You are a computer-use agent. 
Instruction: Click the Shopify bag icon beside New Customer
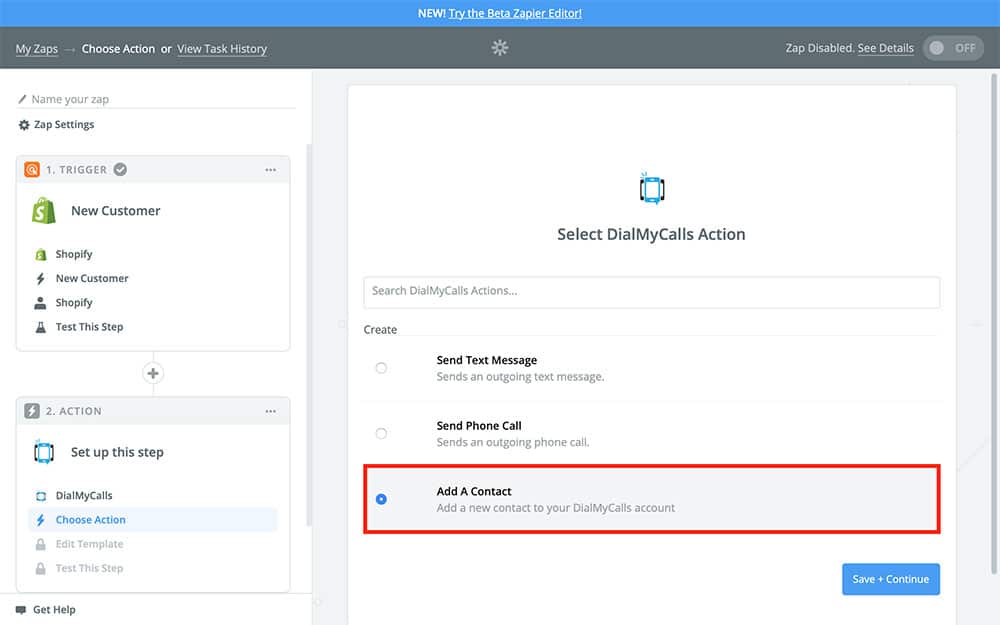click(x=43, y=211)
